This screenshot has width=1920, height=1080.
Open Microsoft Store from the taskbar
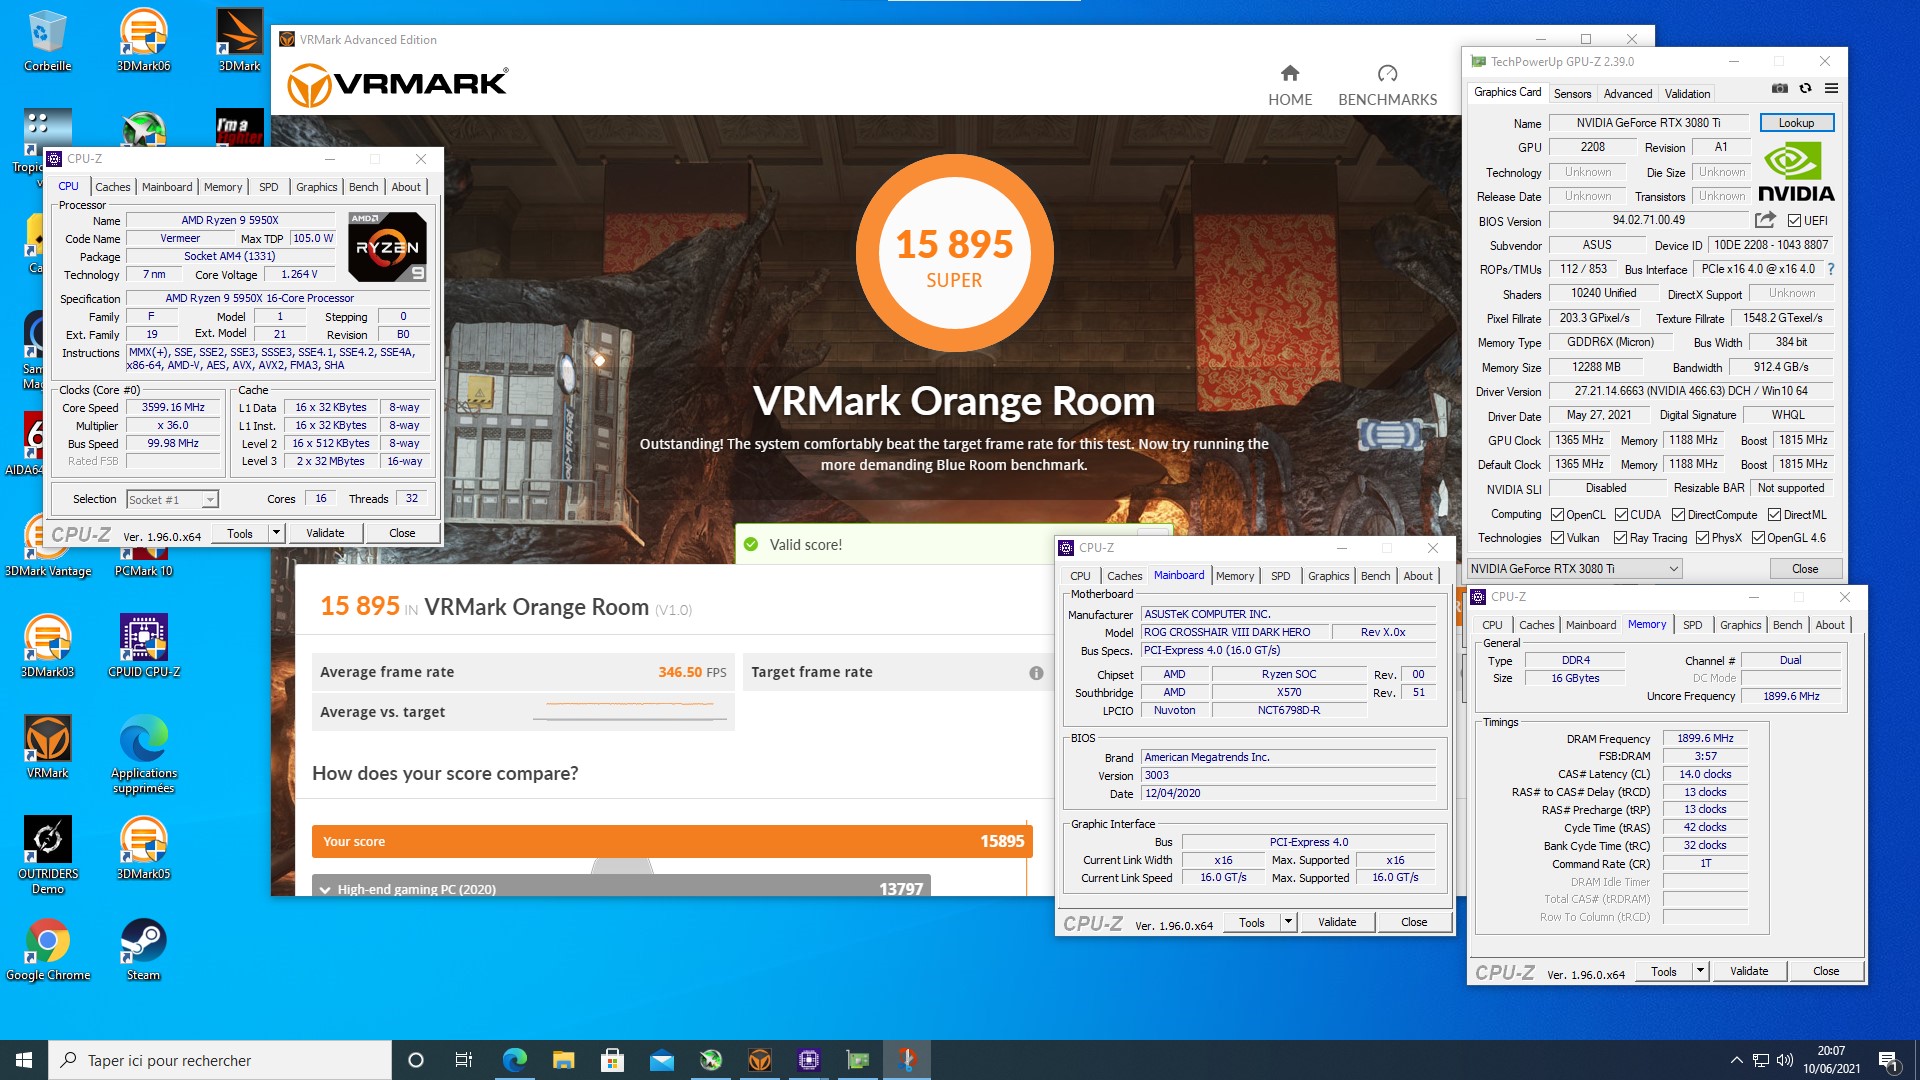612,1060
